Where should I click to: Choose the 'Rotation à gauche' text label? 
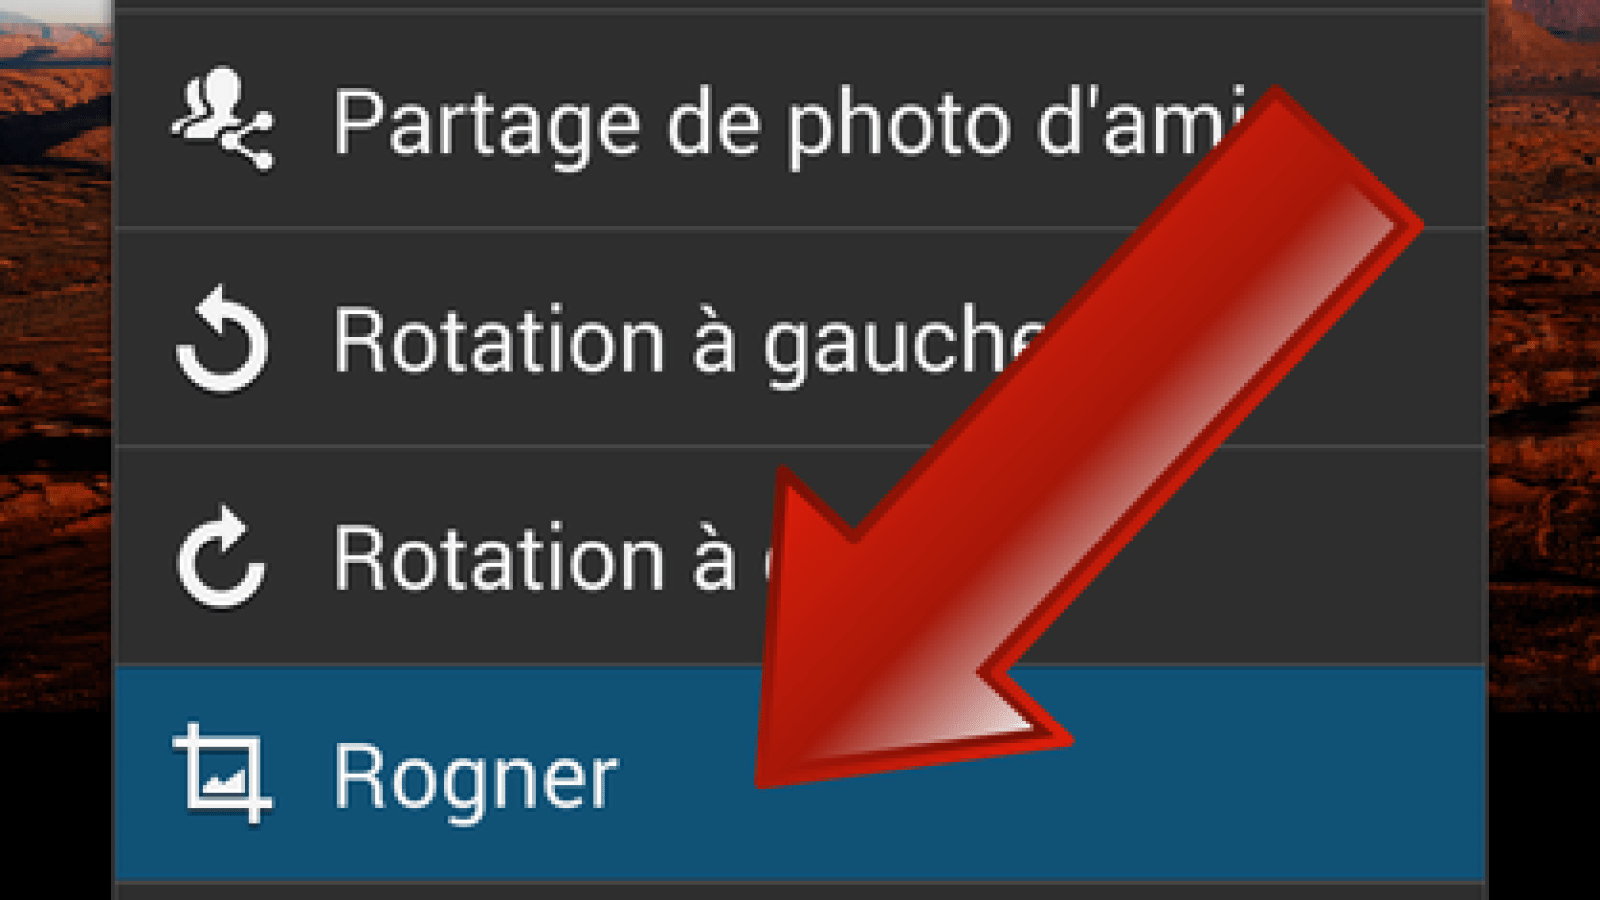click(690, 342)
